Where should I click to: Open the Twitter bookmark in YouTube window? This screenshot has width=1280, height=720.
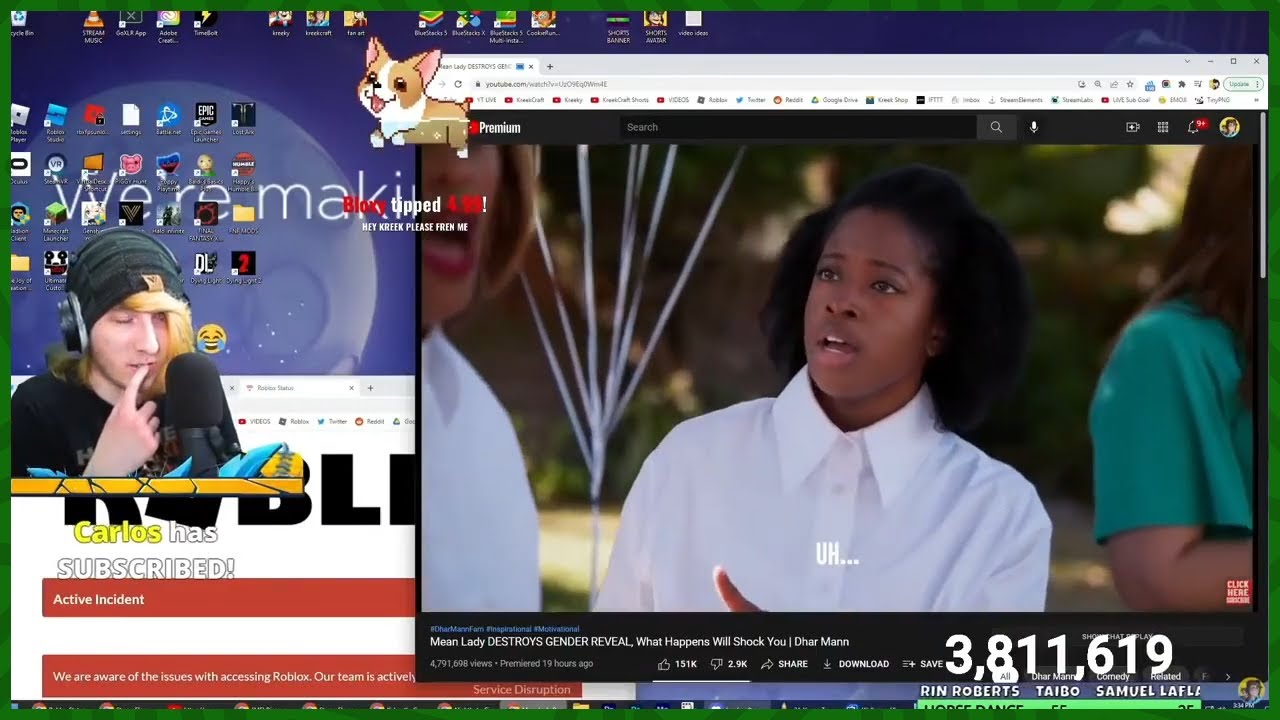pyautogui.click(x=750, y=100)
